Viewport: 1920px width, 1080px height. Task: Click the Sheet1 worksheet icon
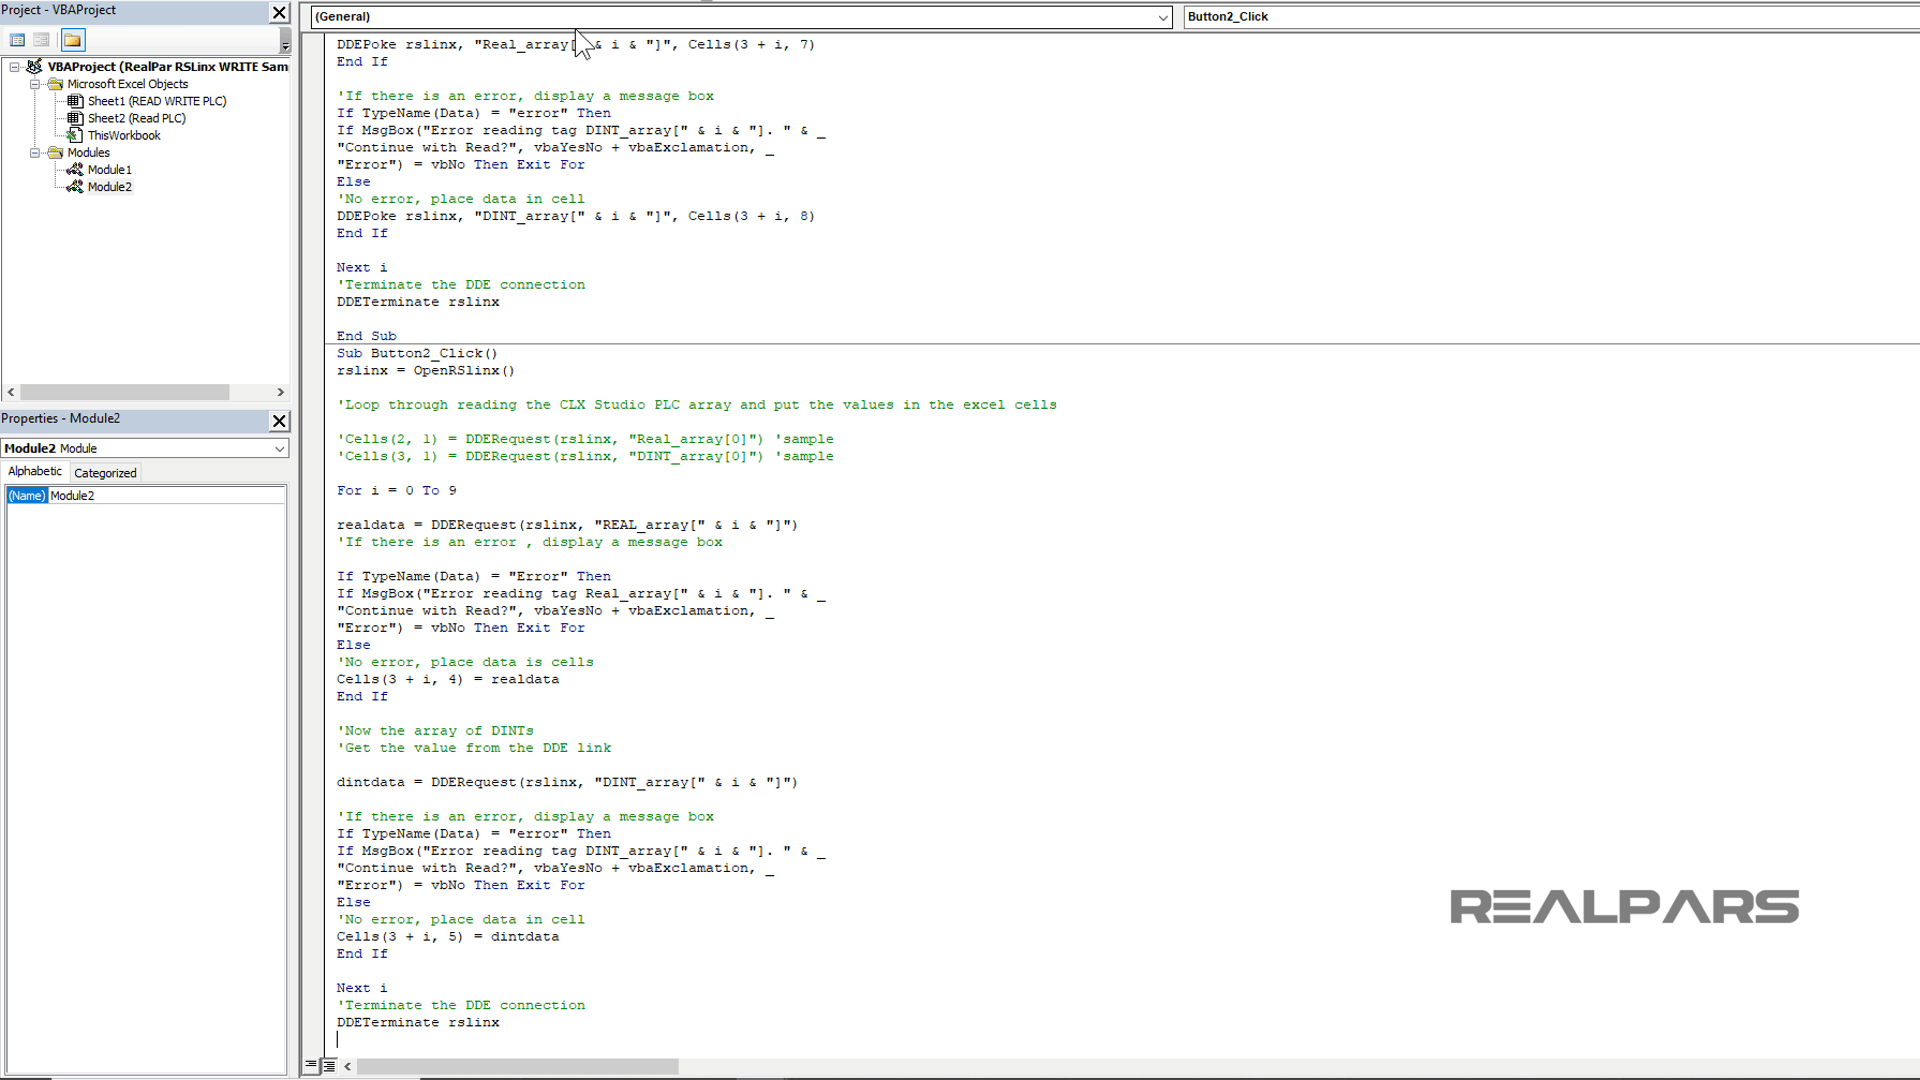[75, 101]
